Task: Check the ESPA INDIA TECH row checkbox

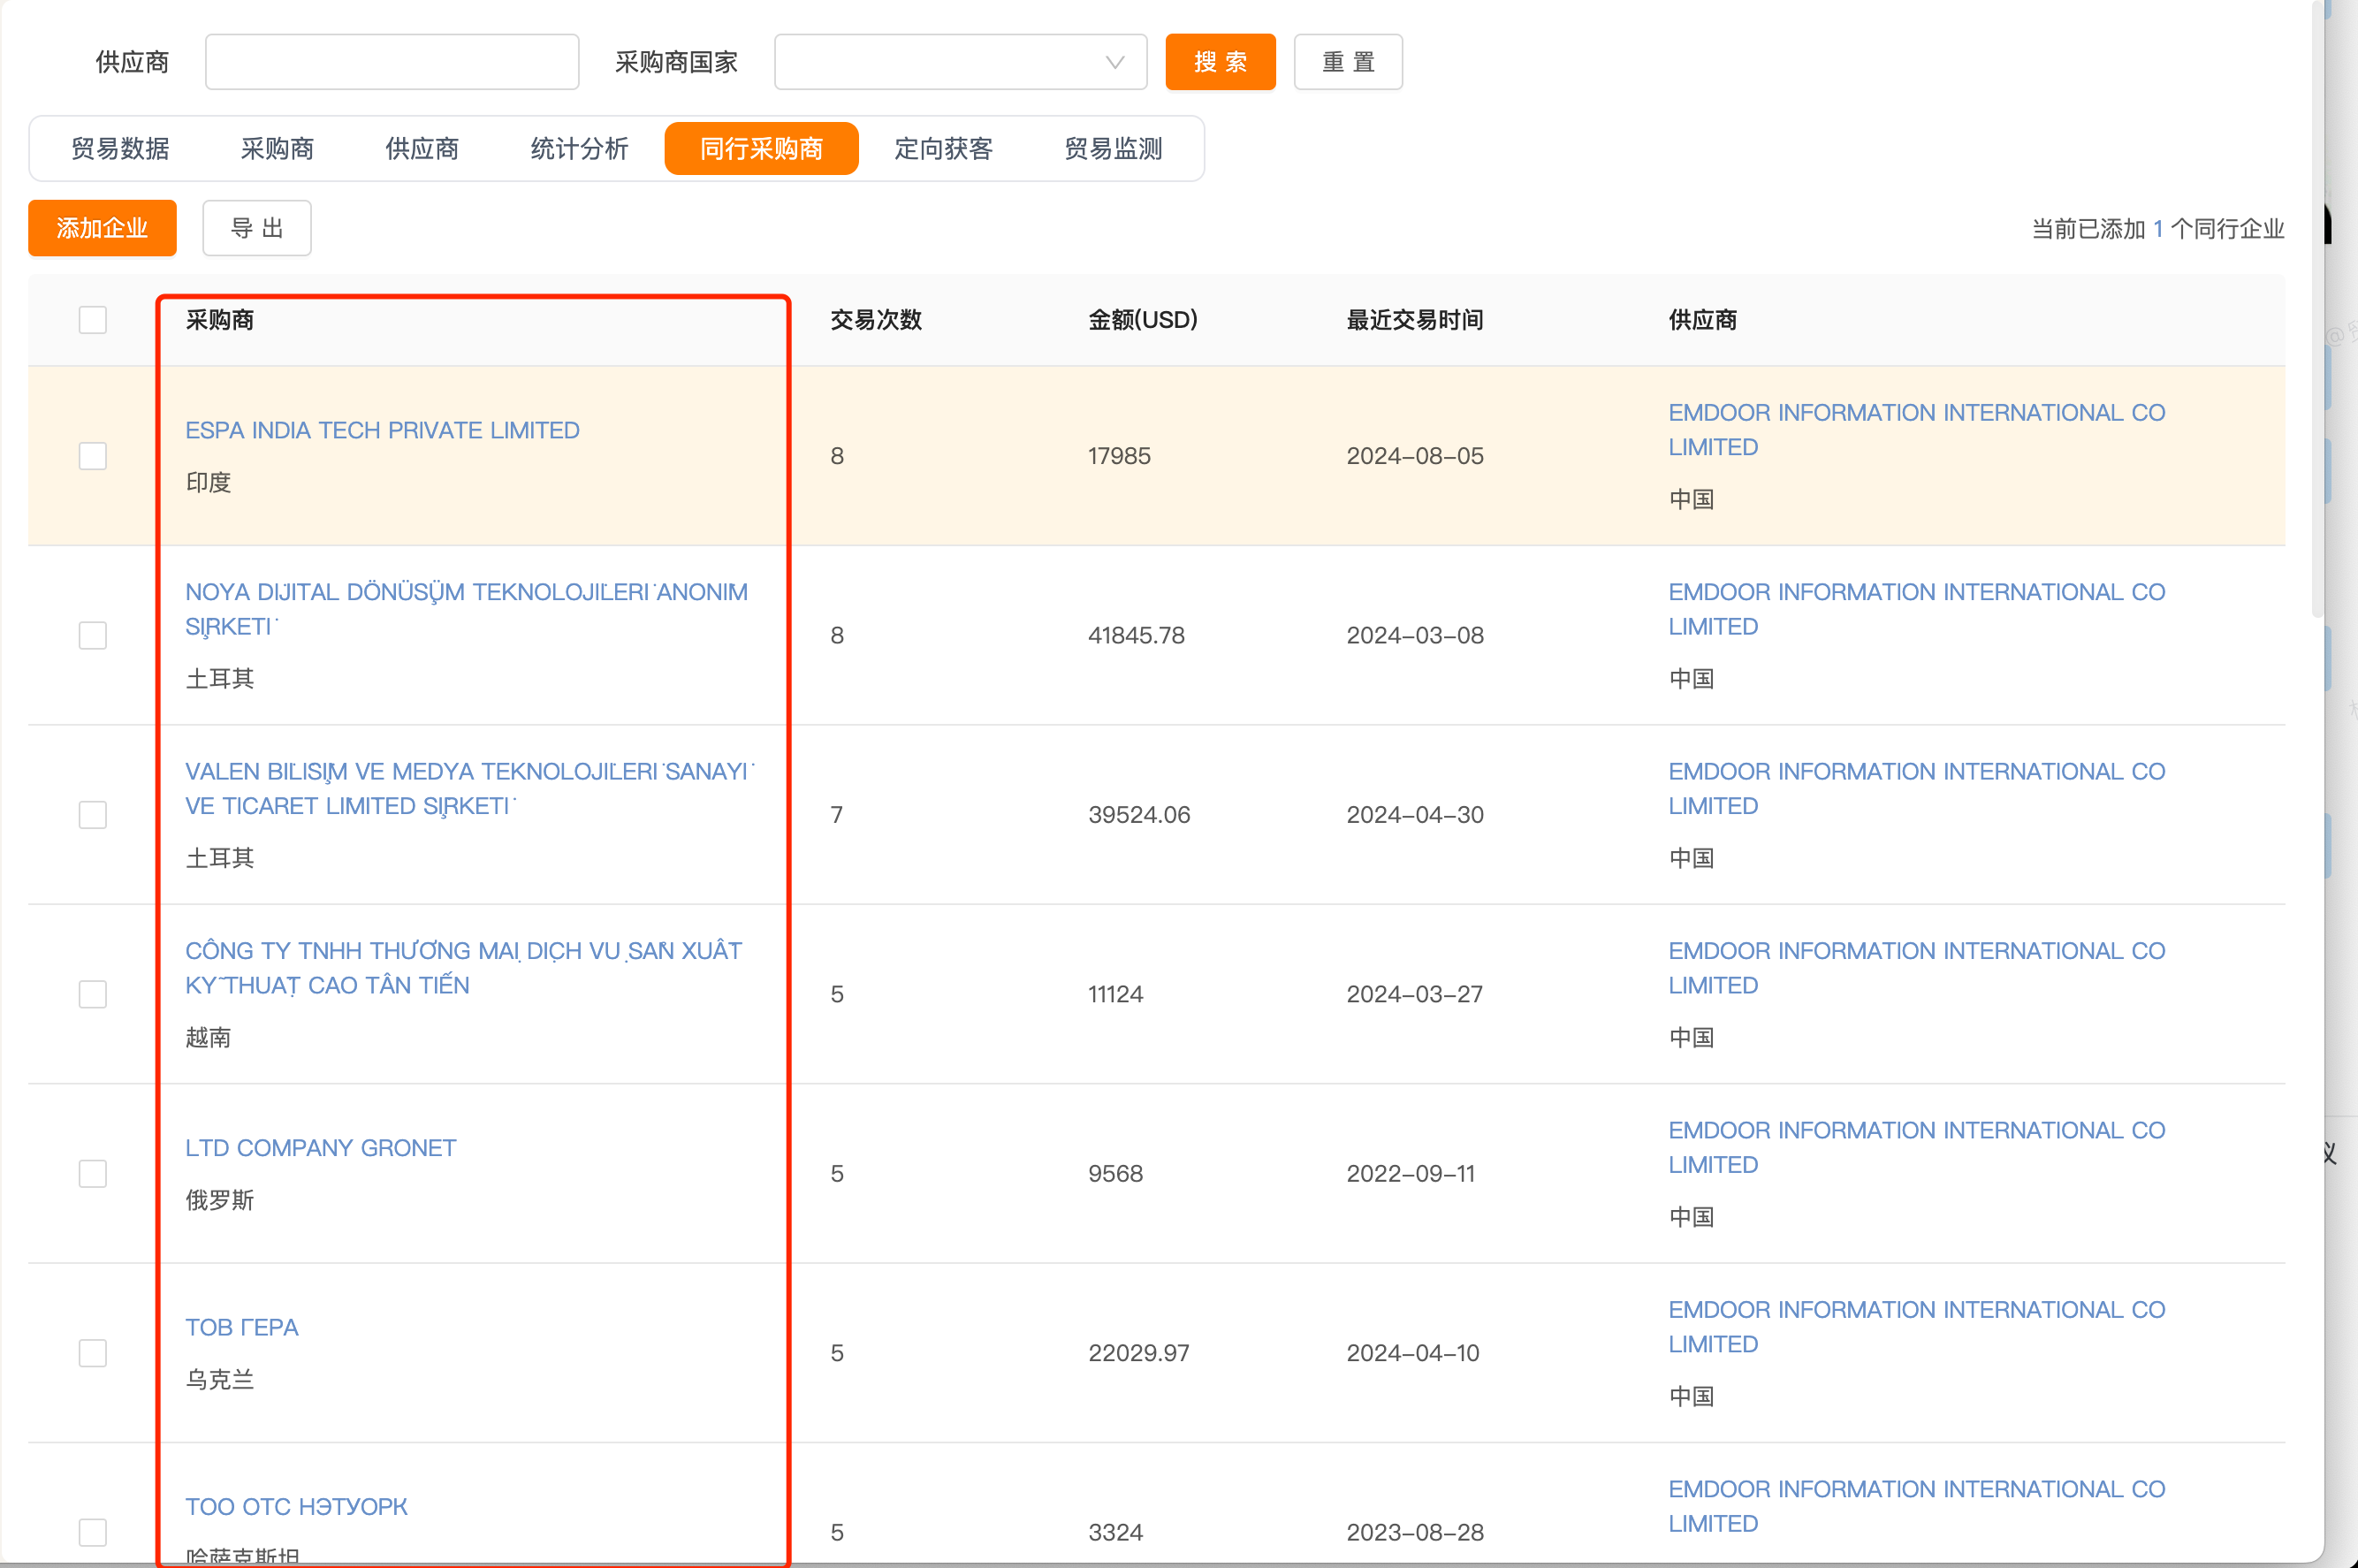Action: (93, 456)
